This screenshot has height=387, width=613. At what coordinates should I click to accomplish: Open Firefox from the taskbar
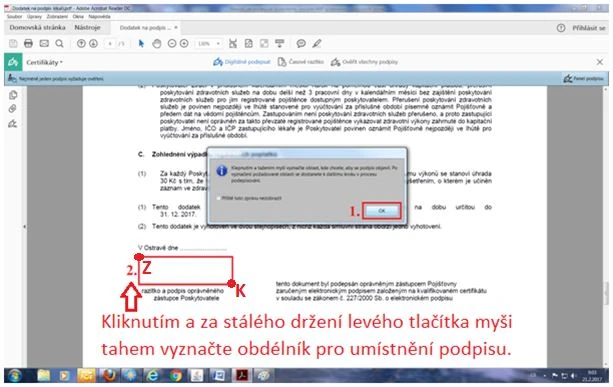tap(109, 376)
